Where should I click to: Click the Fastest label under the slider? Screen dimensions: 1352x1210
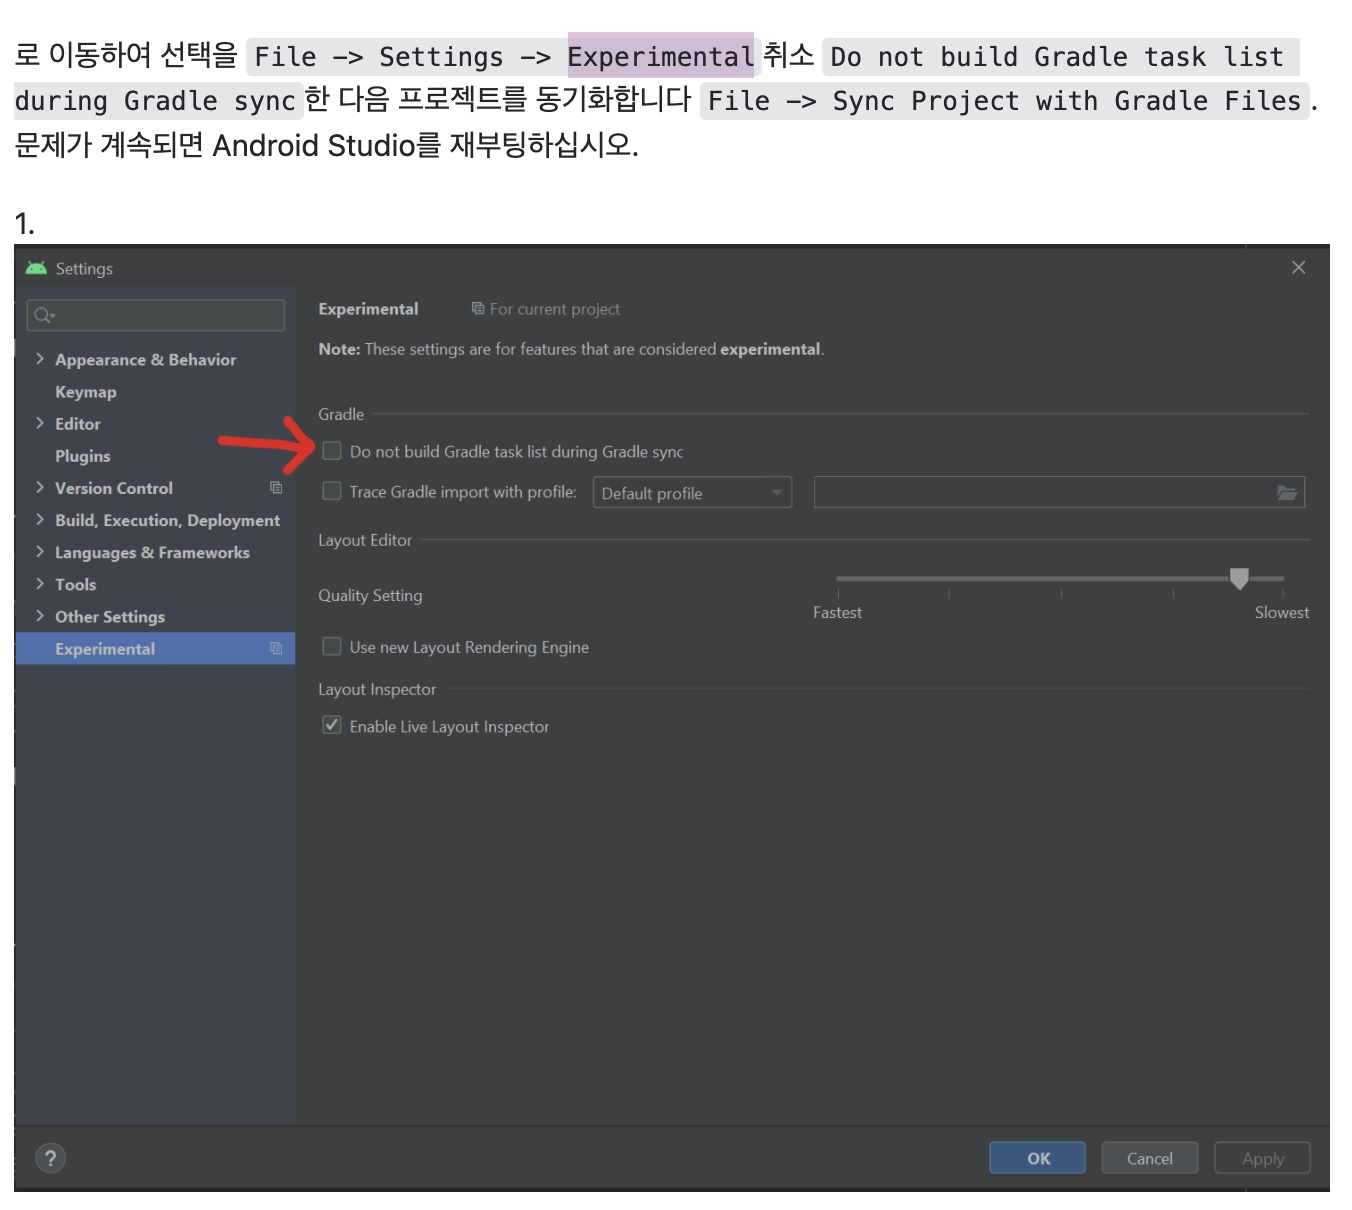tap(838, 612)
